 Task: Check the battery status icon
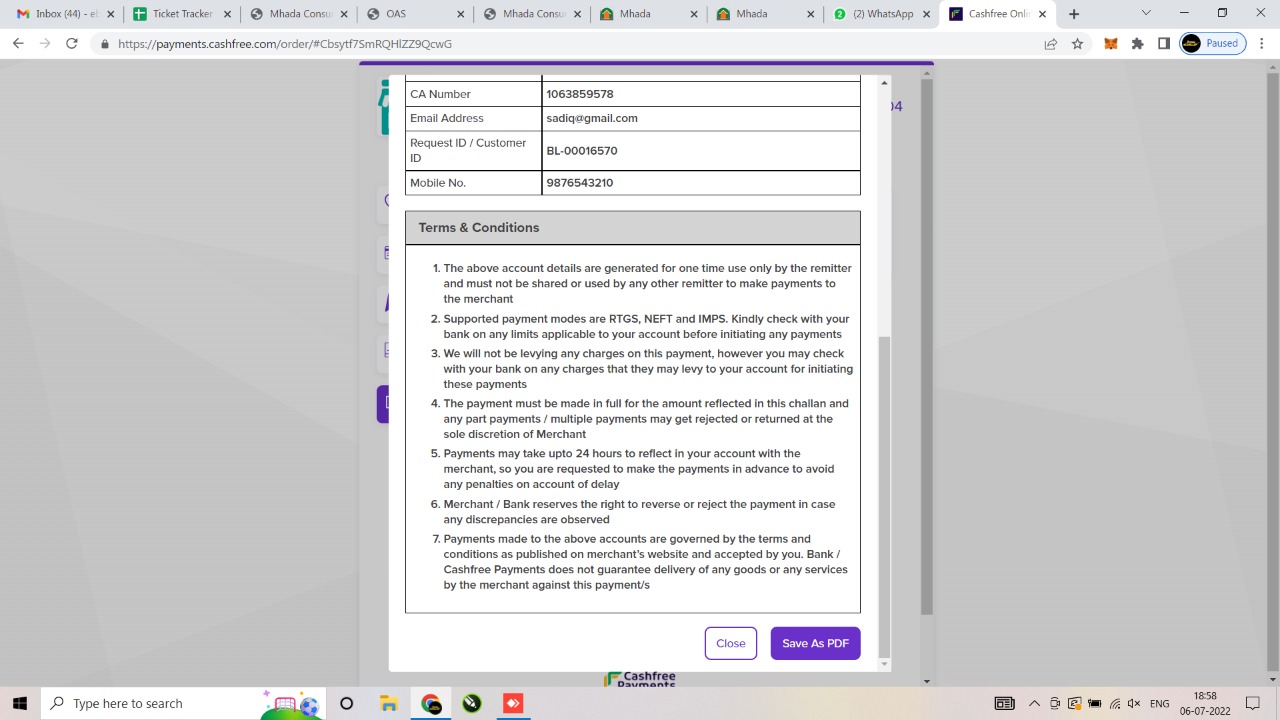coord(1095,704)
